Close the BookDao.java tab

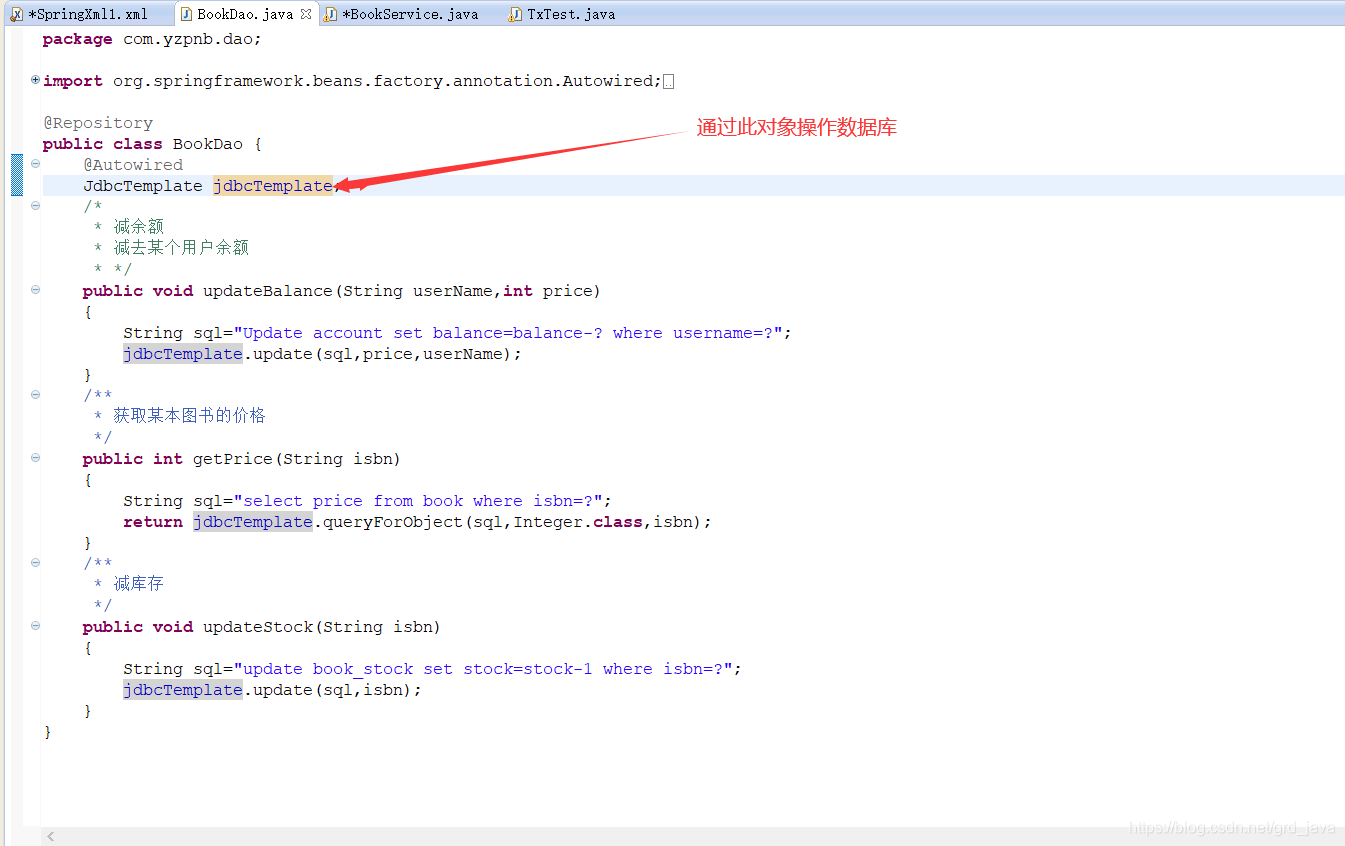(306, 14)
